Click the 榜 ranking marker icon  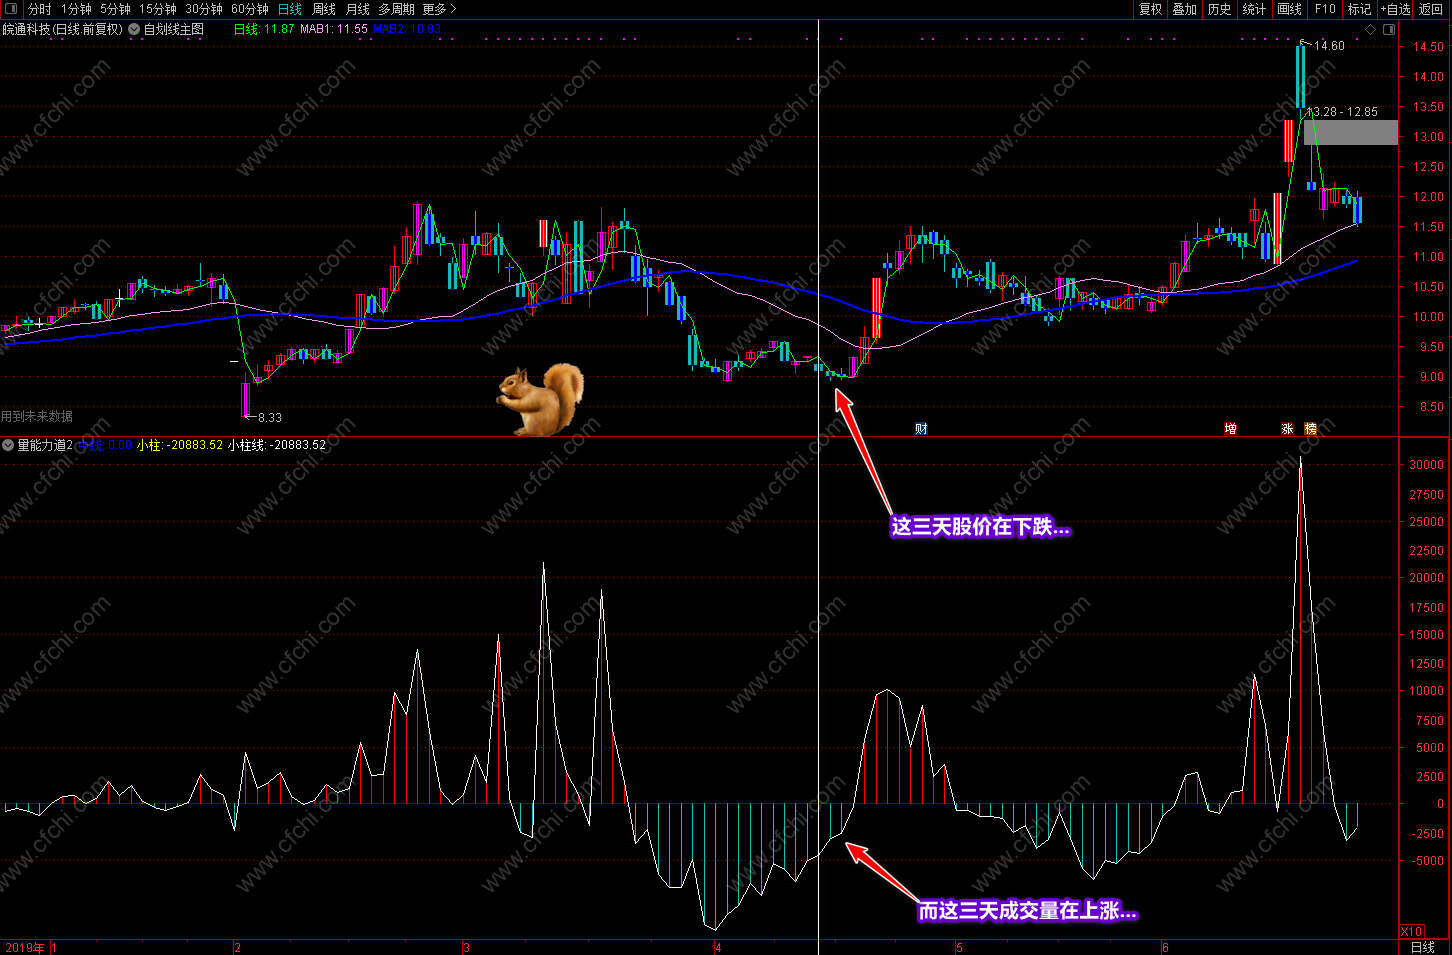click(1310, 429)
